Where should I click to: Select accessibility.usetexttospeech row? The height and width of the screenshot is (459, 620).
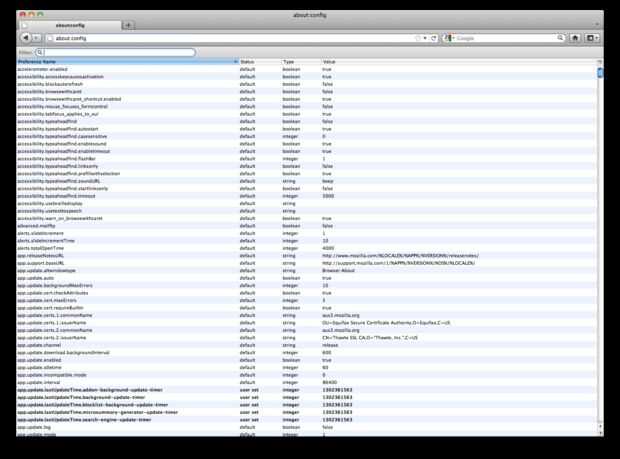point(306,211)
